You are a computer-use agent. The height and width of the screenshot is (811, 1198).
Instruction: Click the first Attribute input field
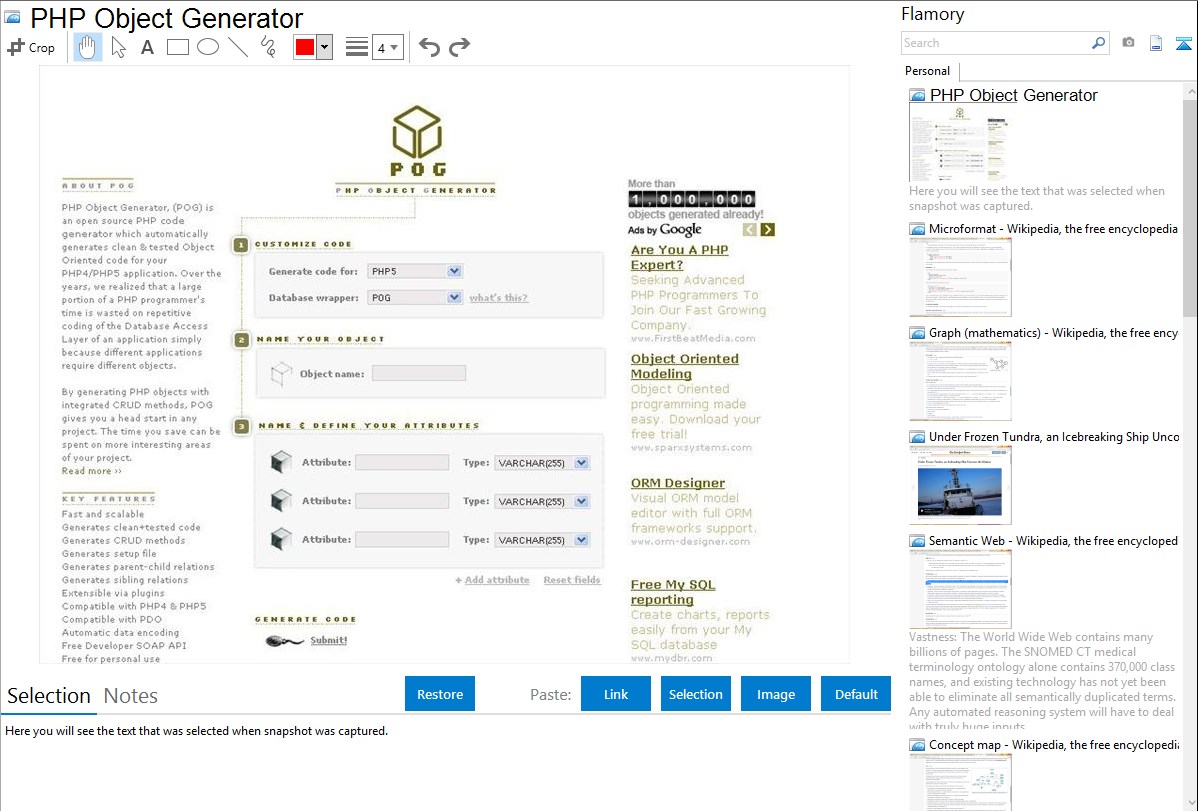402,462
